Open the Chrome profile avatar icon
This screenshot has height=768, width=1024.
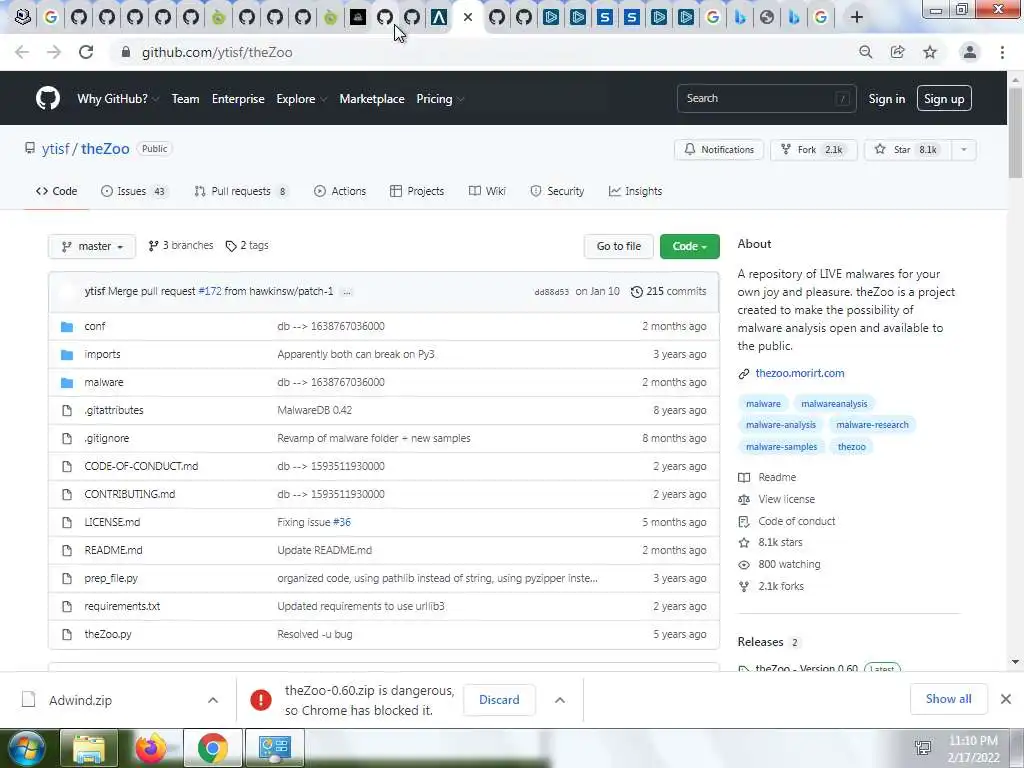tap(970, 52)
